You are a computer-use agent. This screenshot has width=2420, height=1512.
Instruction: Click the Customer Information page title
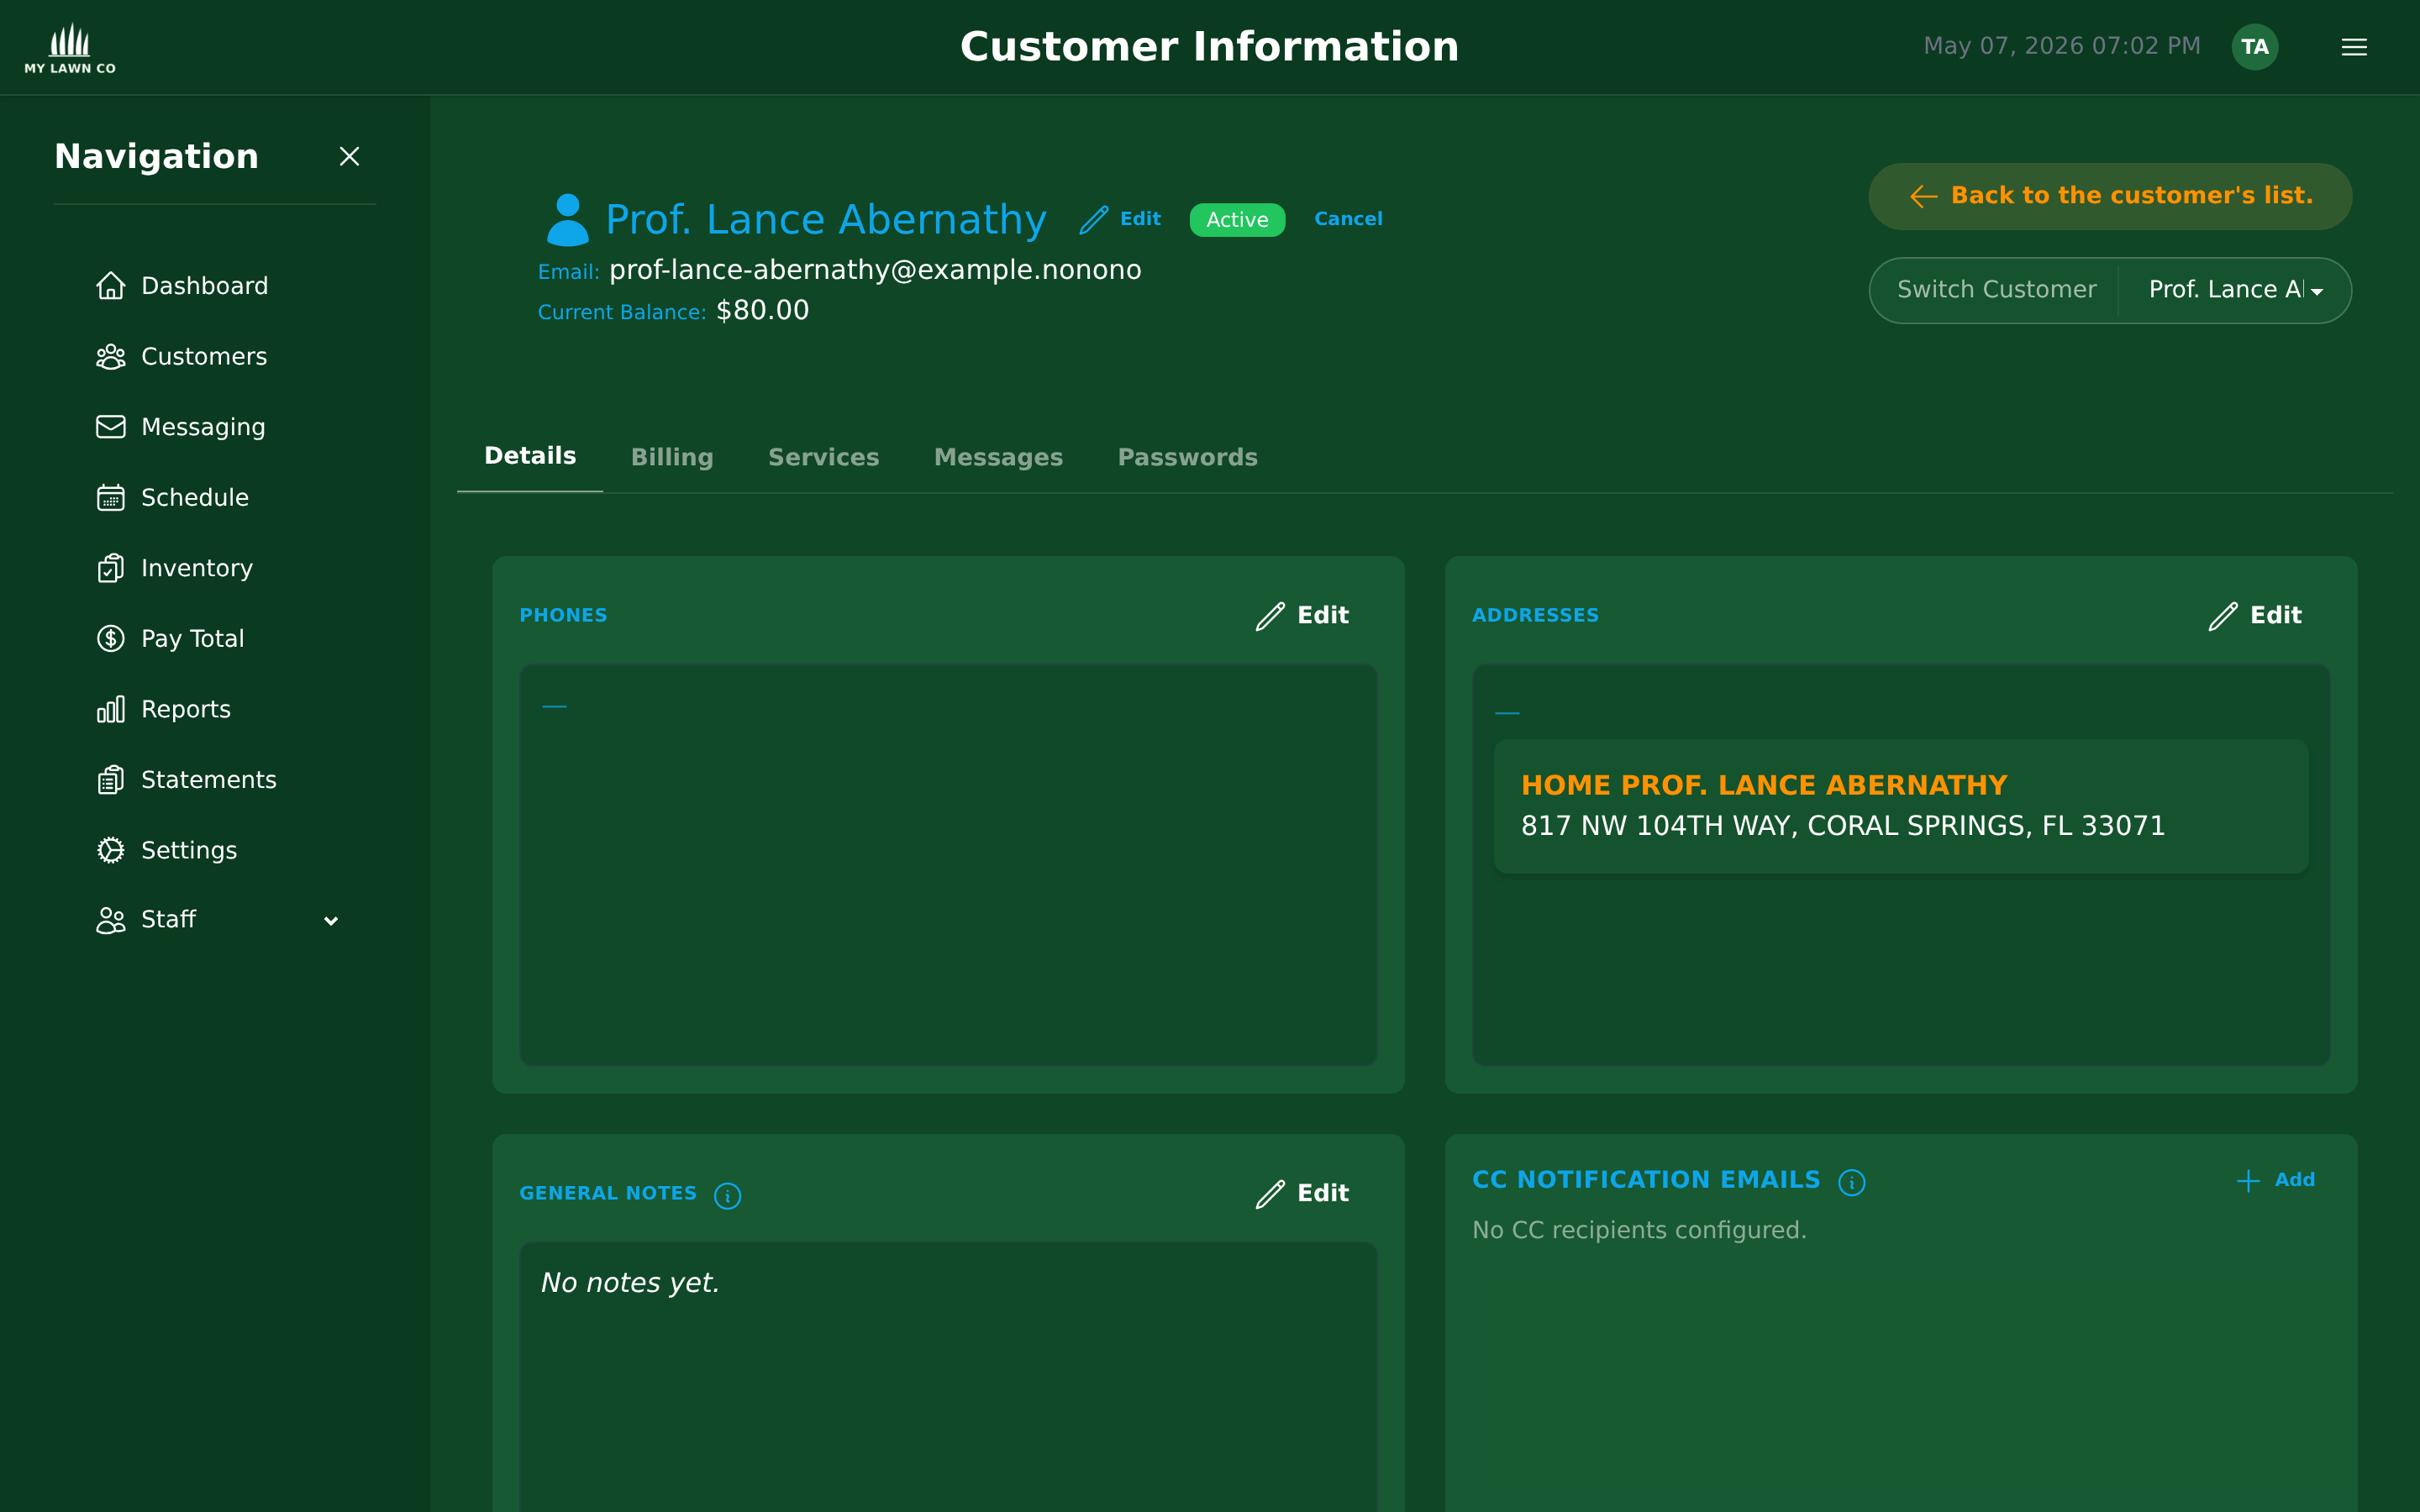pos(1210,47)
